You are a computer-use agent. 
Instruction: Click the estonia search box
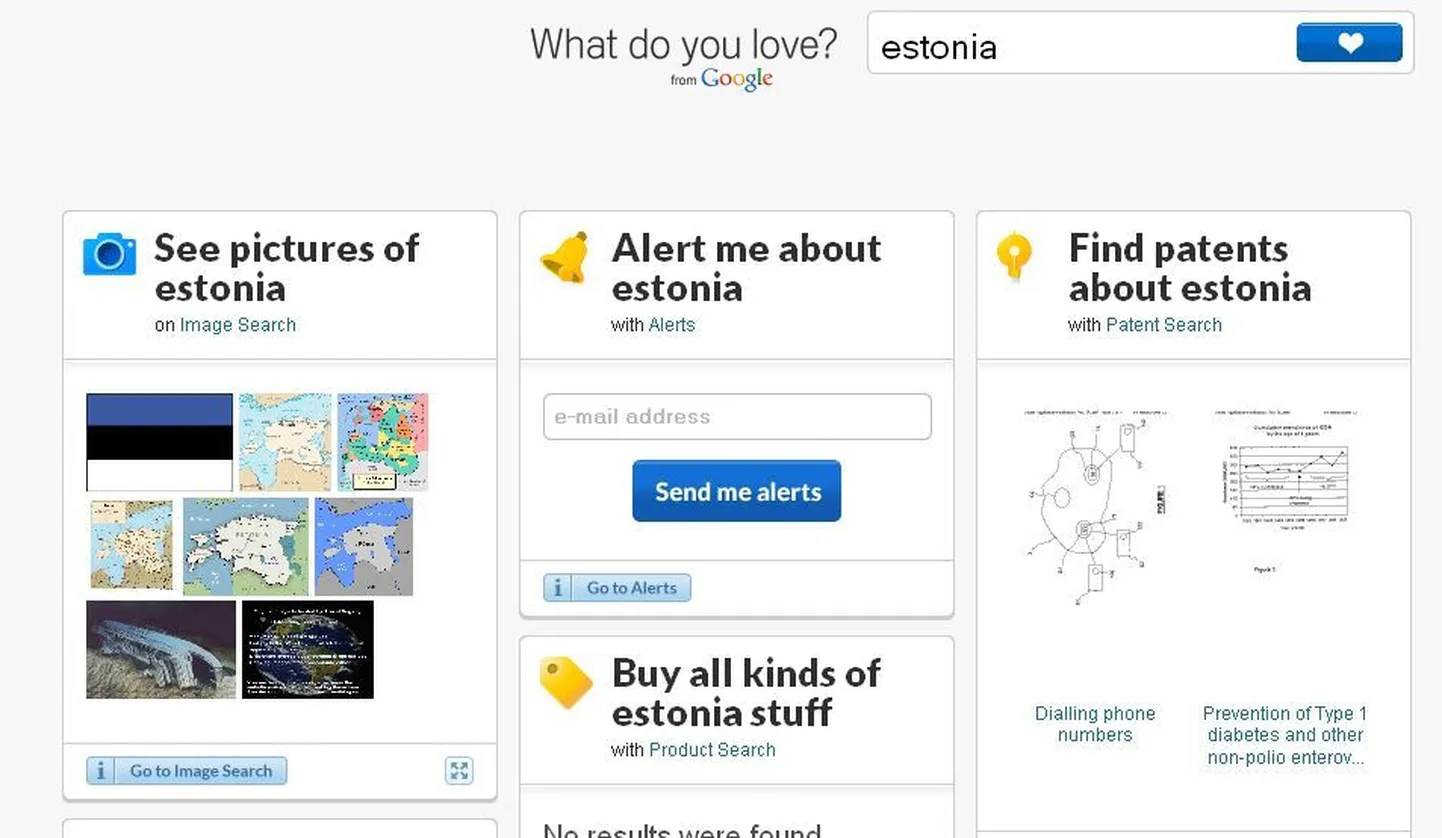[1080, 45]
